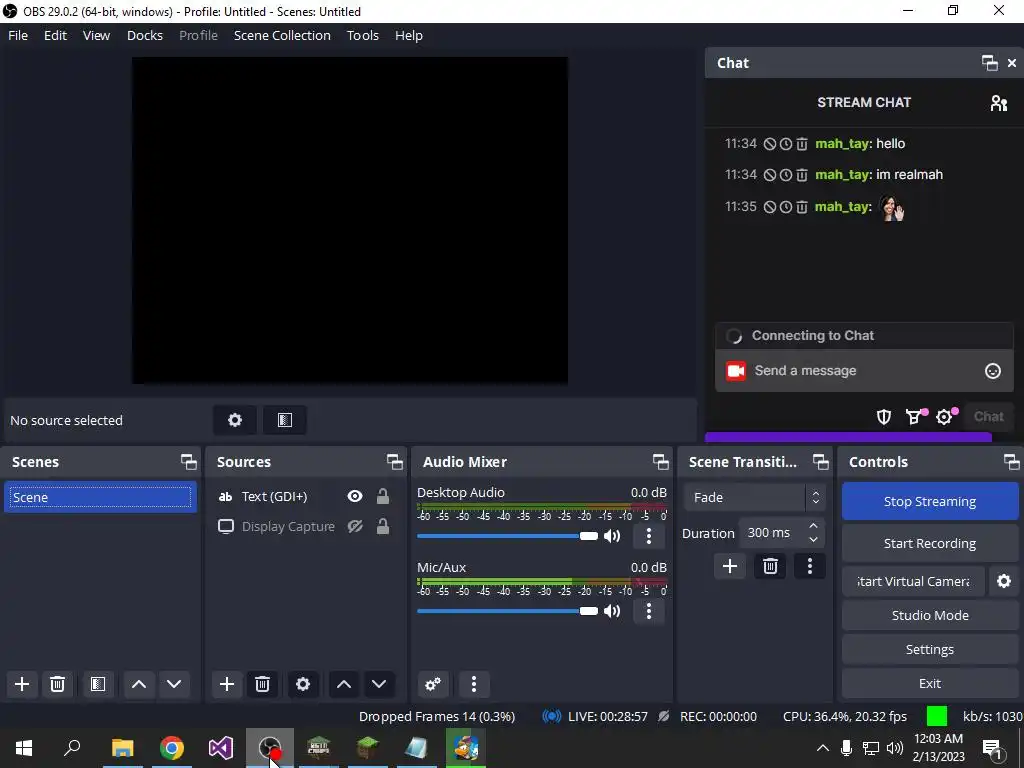Float the Controls dock
The image size is (1024, 768).
point(1012,462)
